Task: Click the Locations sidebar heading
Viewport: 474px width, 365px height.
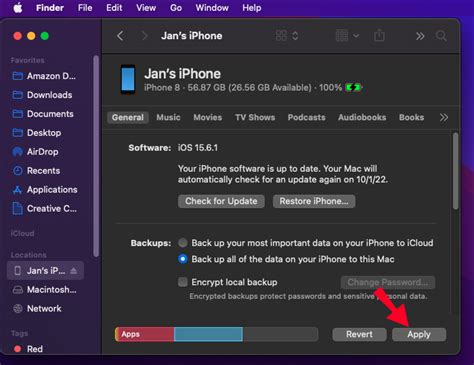Action: (x=29, y=255)
